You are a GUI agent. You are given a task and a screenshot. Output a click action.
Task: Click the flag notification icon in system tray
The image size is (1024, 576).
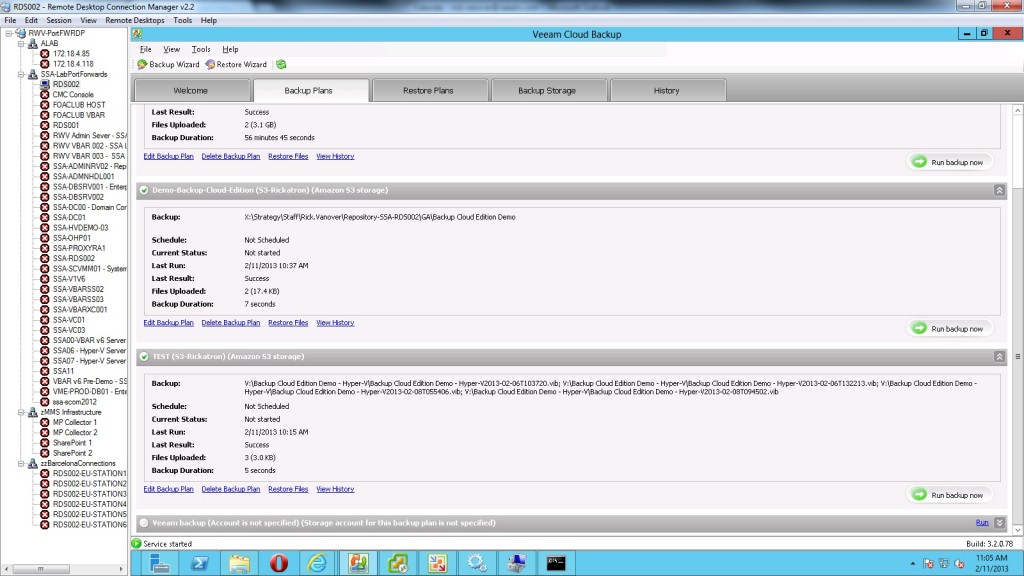(928, 564)
